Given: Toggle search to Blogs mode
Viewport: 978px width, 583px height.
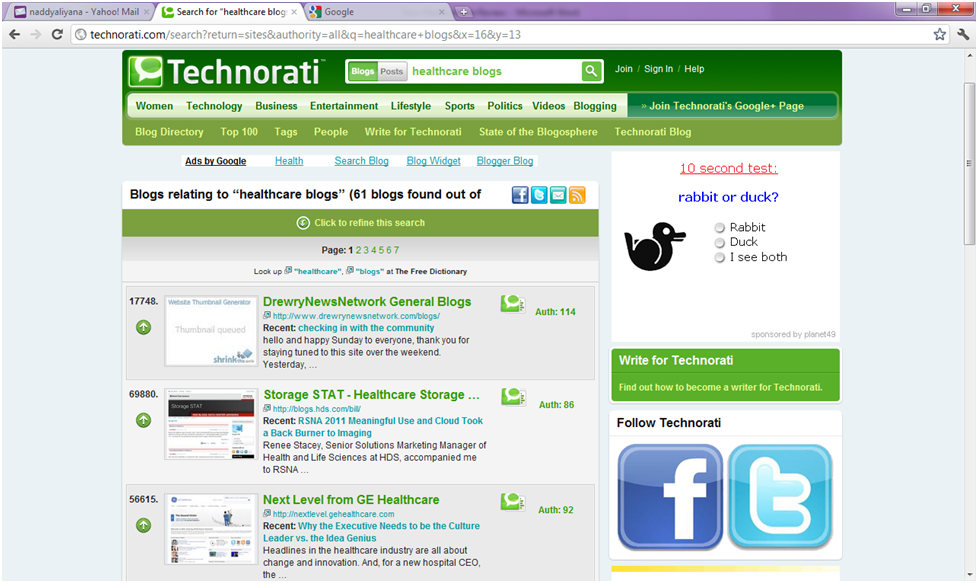Looking at the screenshot, I should tap(362, 71).
